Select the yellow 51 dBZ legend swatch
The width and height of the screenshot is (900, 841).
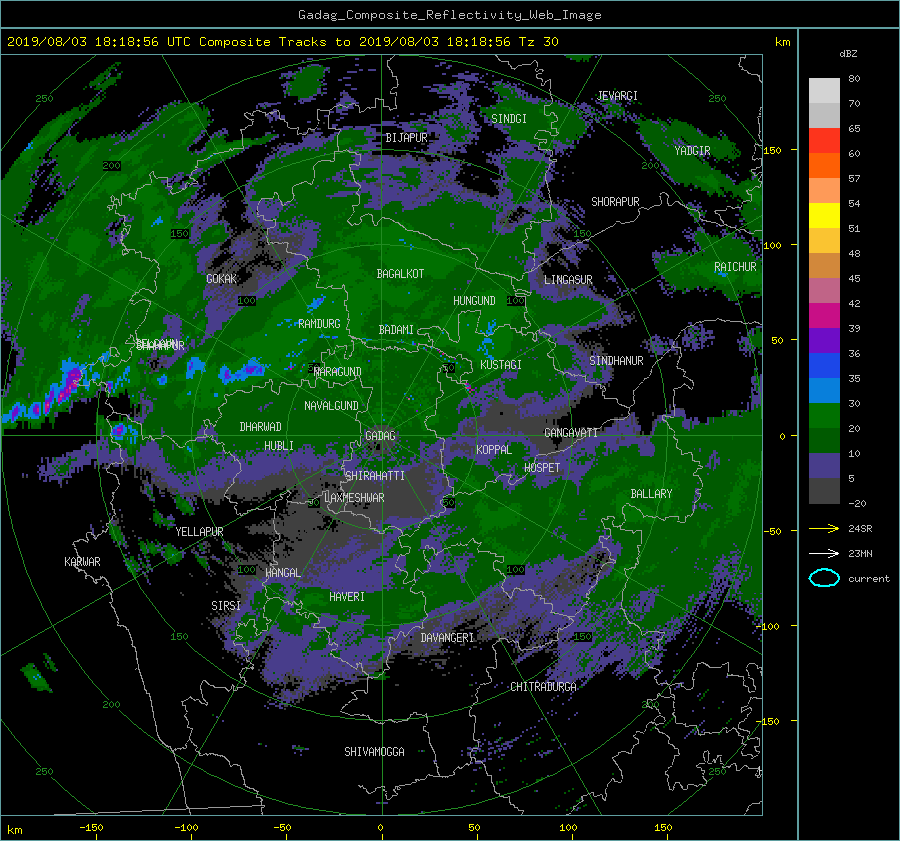(x=824, y=216)
